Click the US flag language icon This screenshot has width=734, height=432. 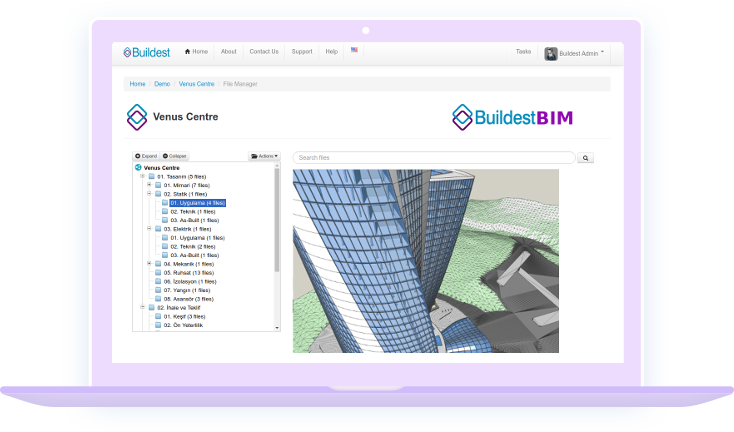pos(354,50)
